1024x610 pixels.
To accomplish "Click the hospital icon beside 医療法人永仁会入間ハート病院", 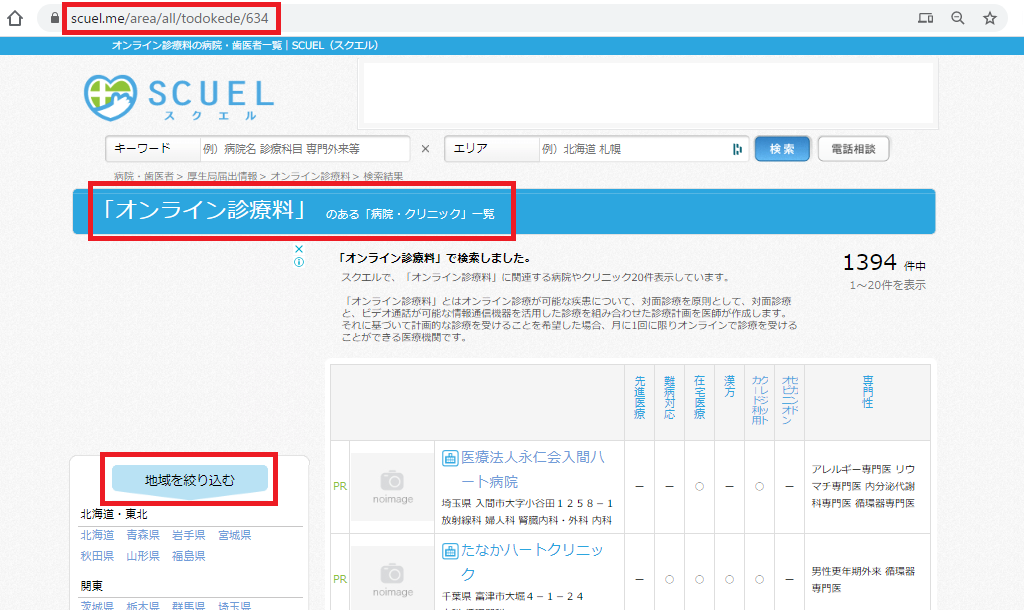I will coord(449,458).
